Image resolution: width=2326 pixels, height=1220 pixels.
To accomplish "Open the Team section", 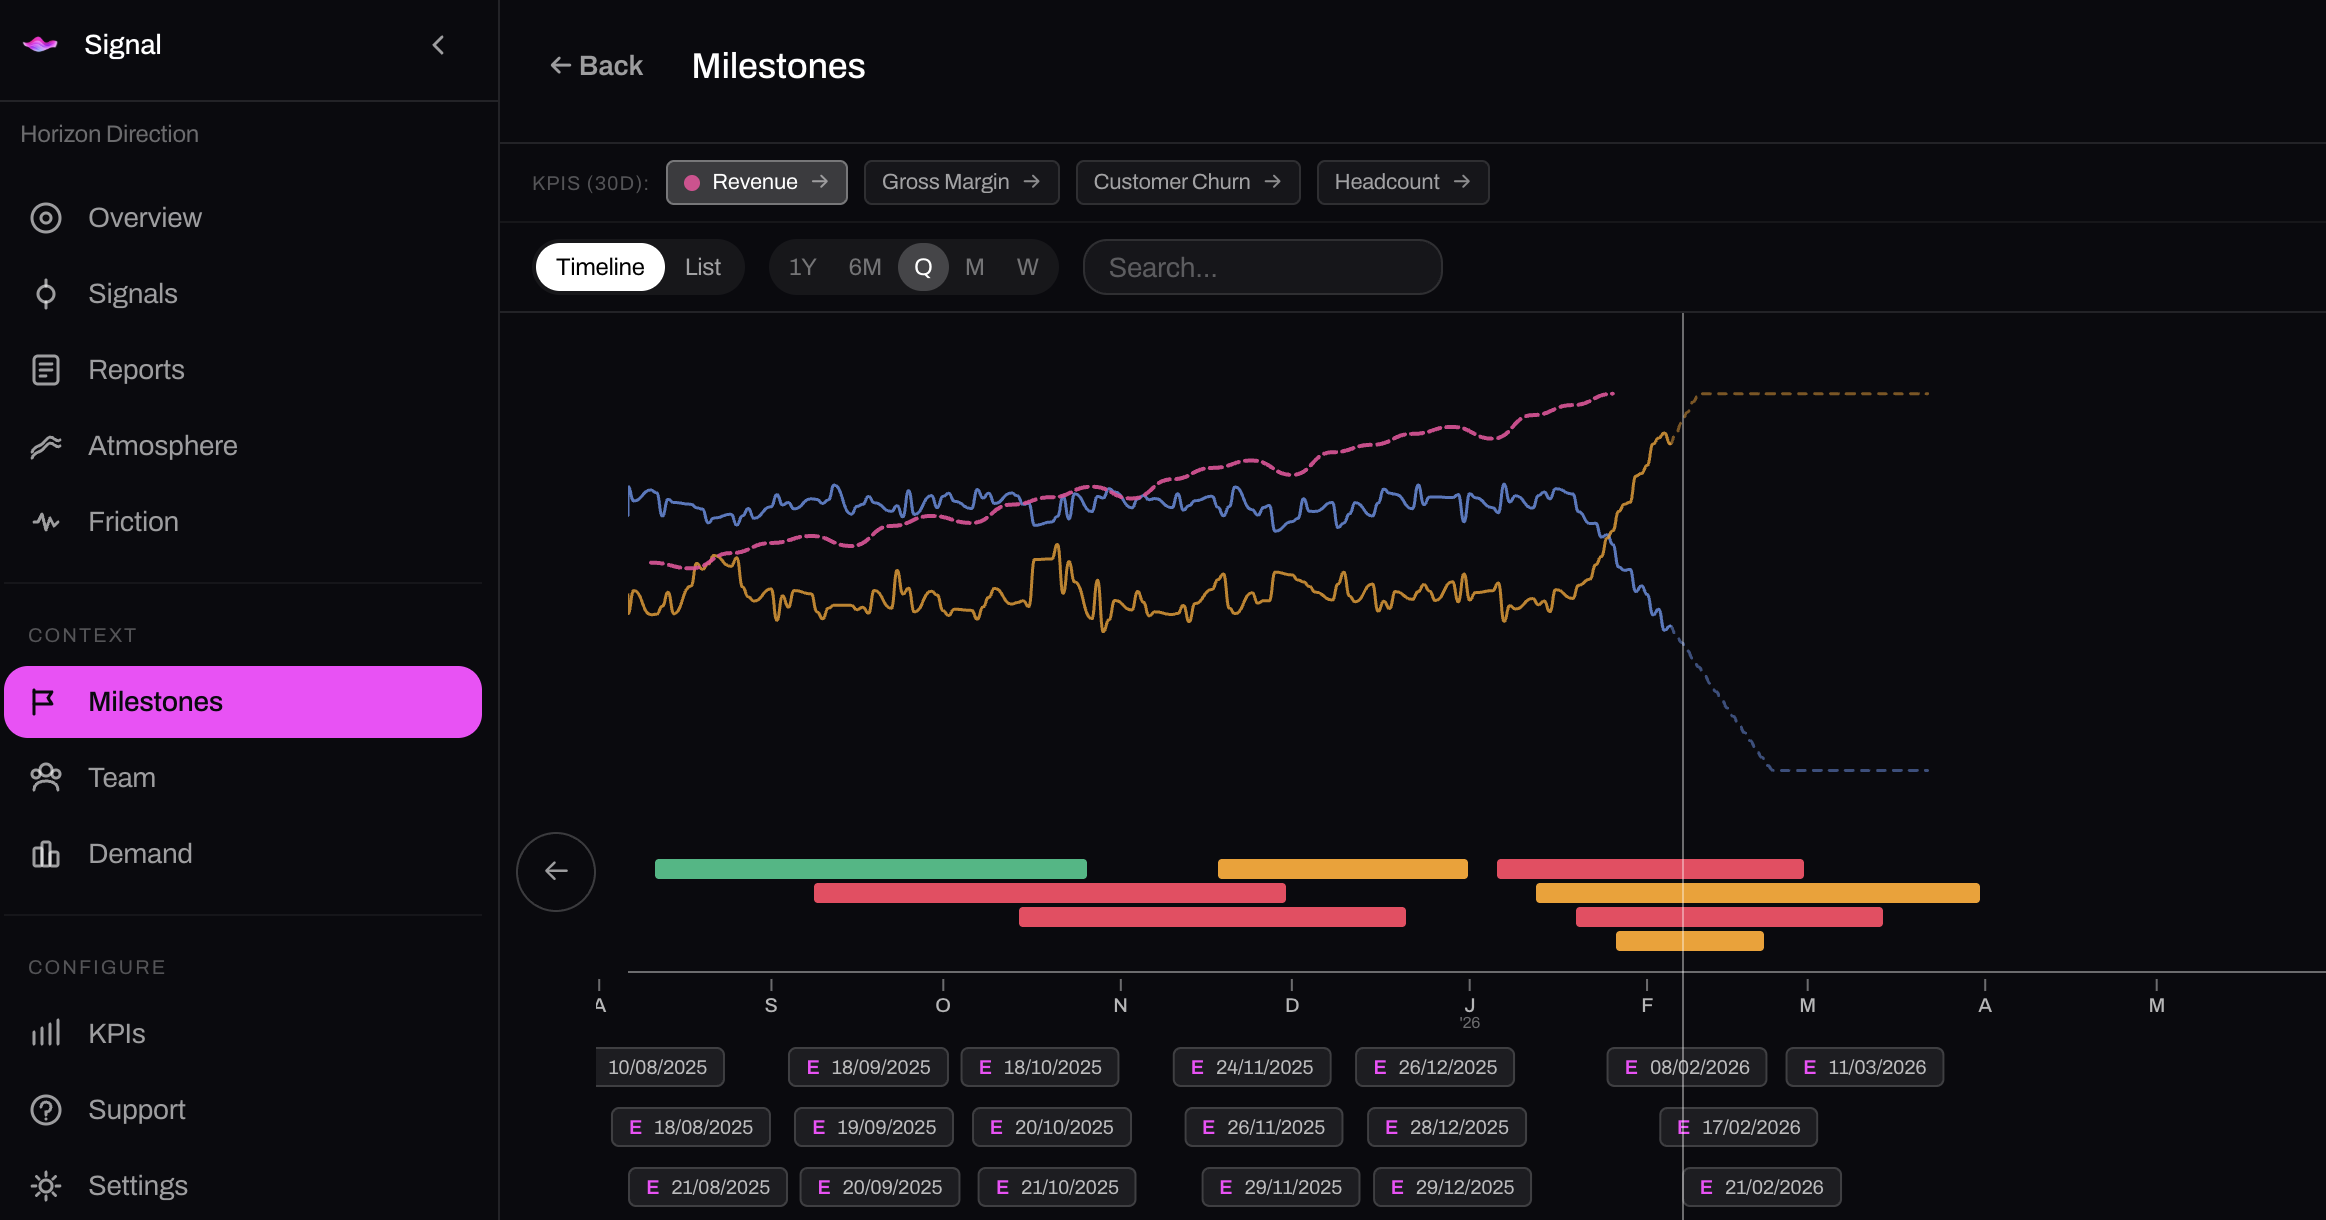I will pos(121,777).
